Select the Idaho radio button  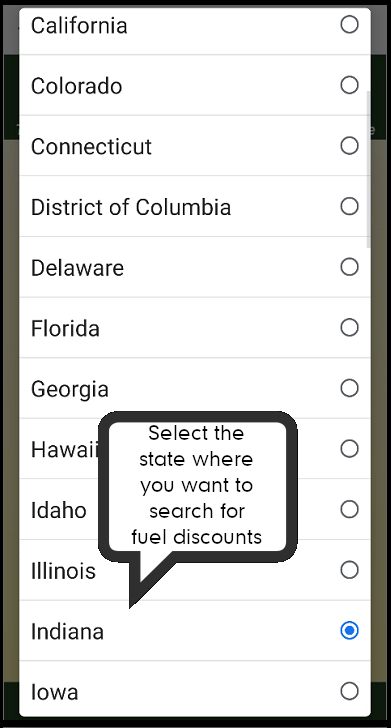349,510
